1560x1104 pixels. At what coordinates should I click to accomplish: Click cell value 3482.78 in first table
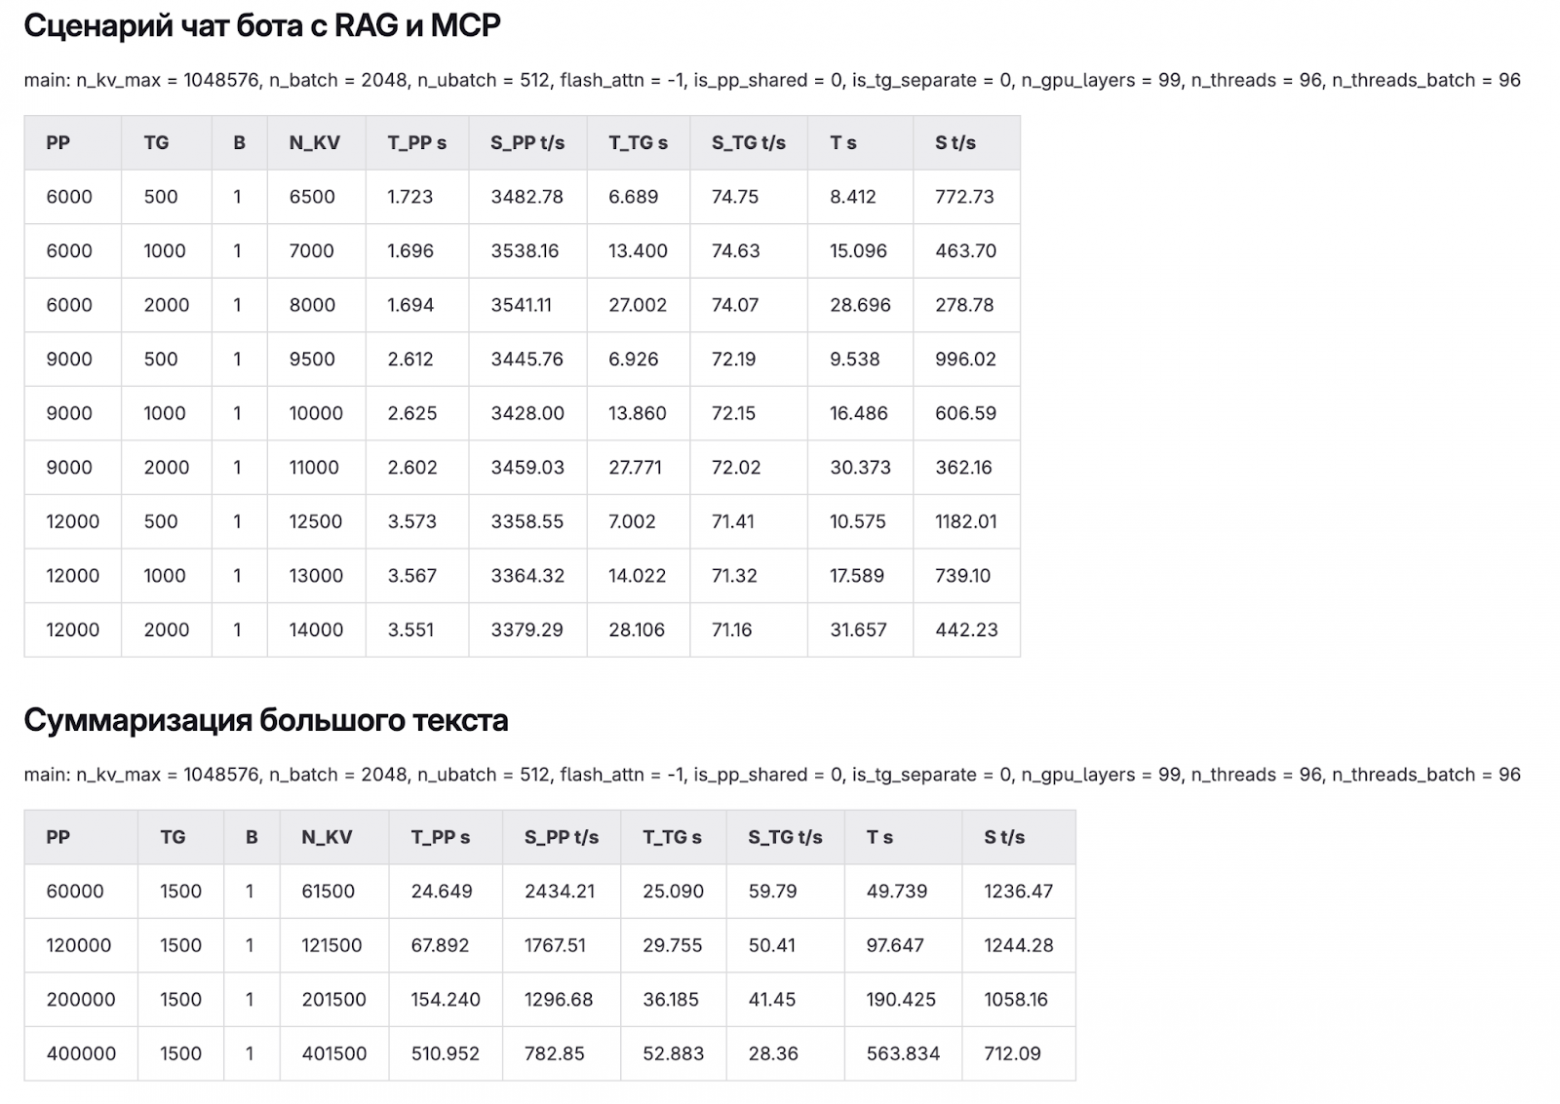526,197
